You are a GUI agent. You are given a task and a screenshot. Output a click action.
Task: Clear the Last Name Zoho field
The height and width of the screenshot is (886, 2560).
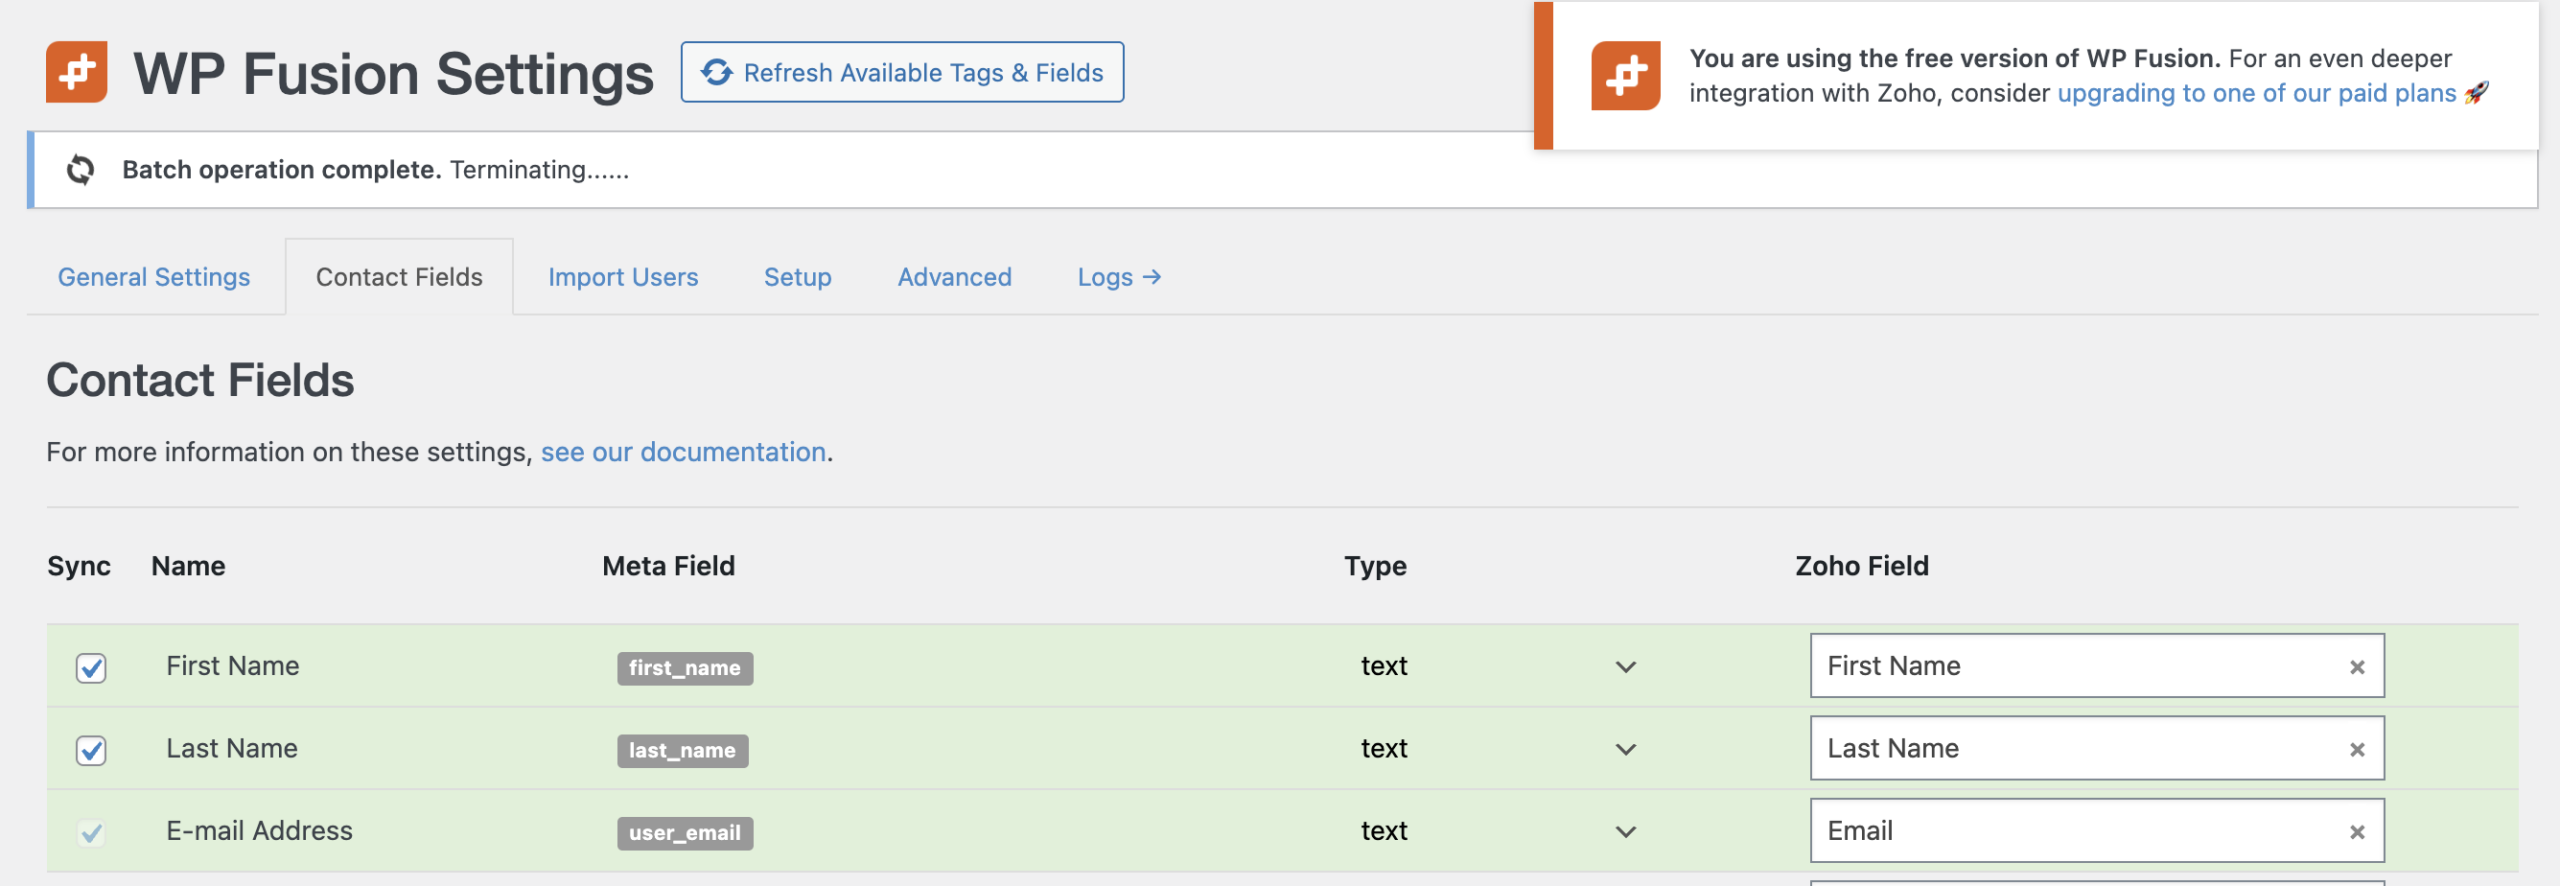click(x=2356, y=750)
